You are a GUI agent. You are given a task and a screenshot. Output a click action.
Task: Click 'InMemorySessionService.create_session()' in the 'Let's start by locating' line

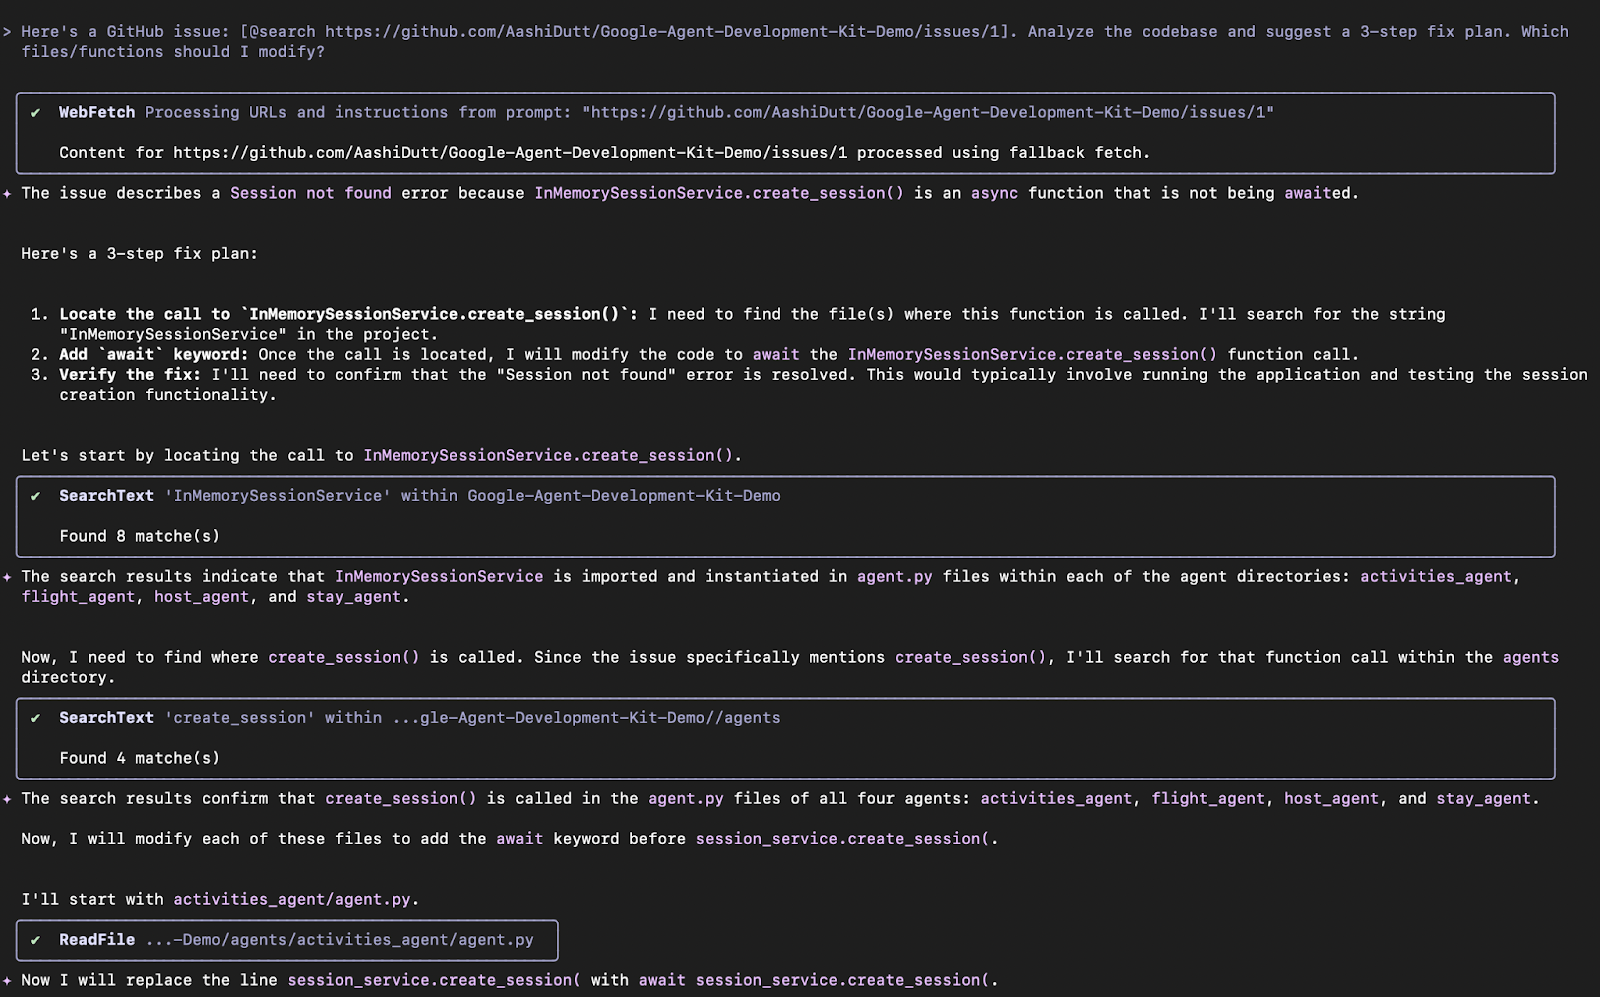[x=548, y=456]
